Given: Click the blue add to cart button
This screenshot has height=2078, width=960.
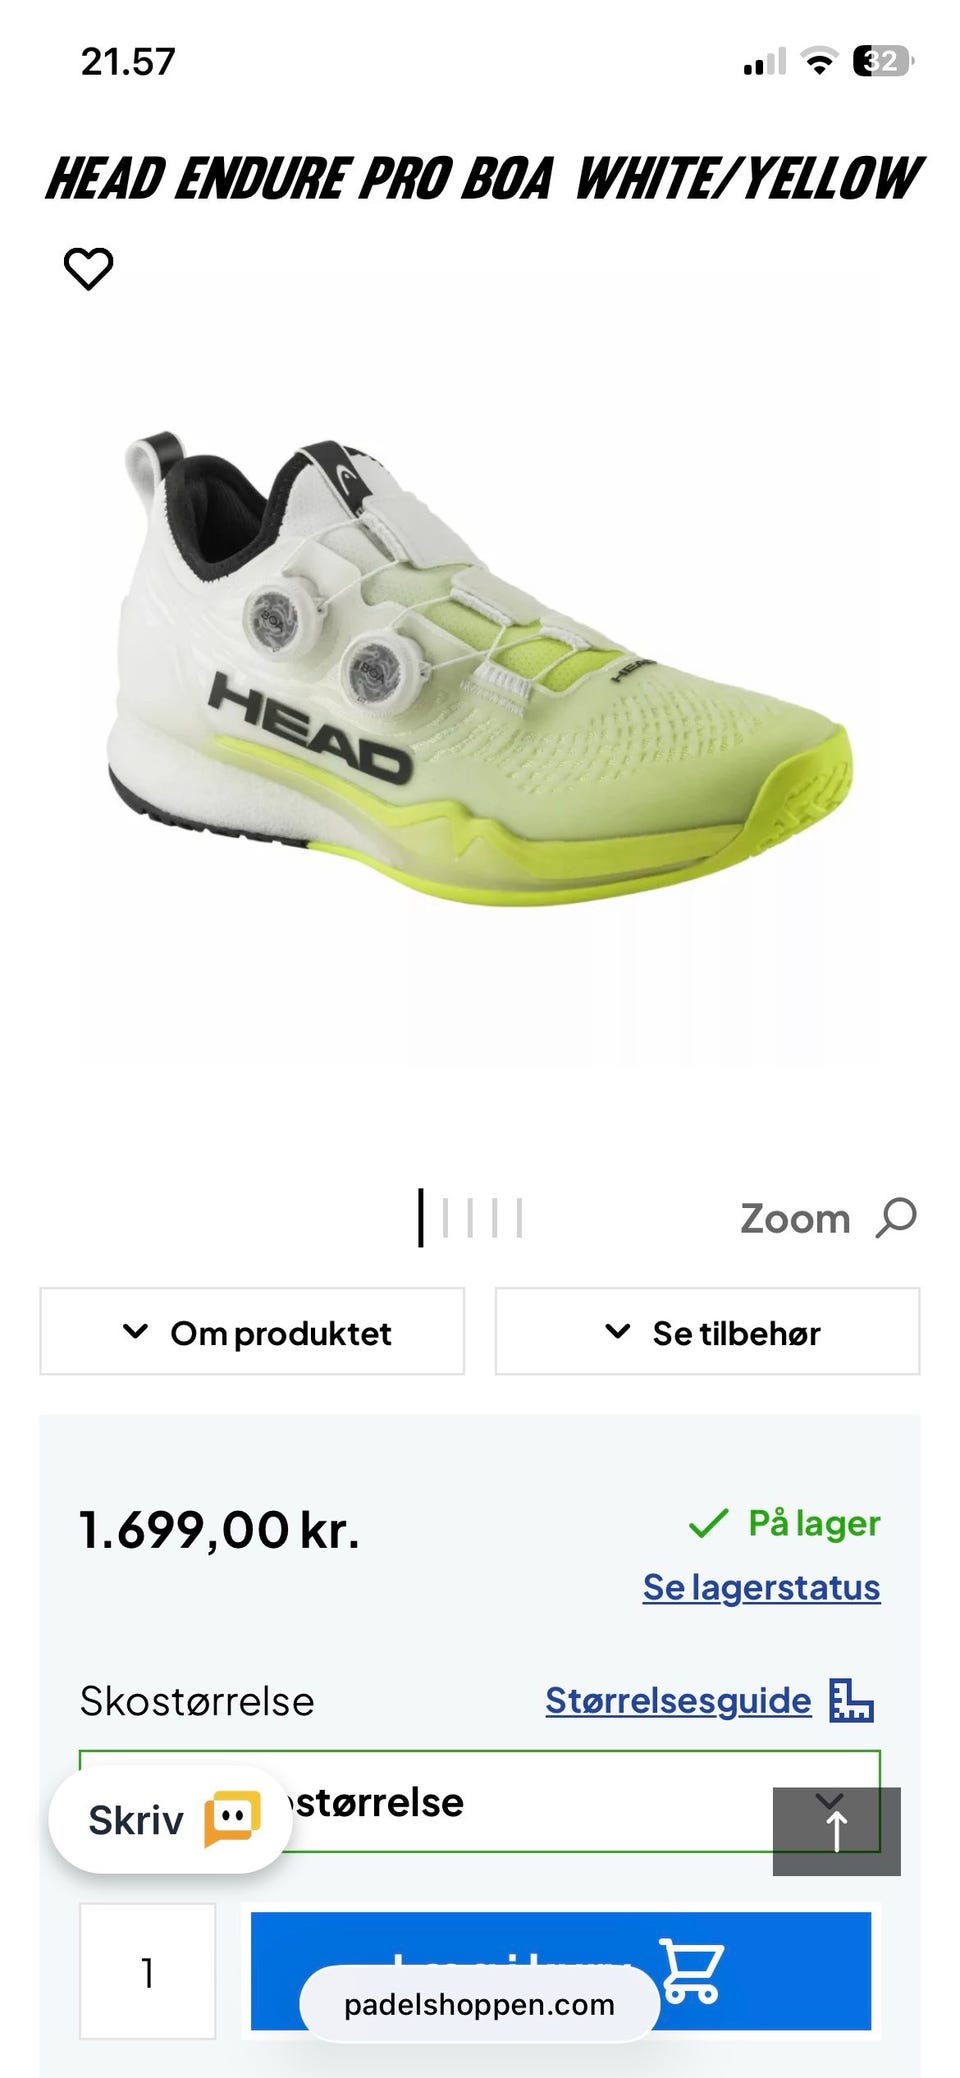Looking at the screenshot, I should (561, 1971).
